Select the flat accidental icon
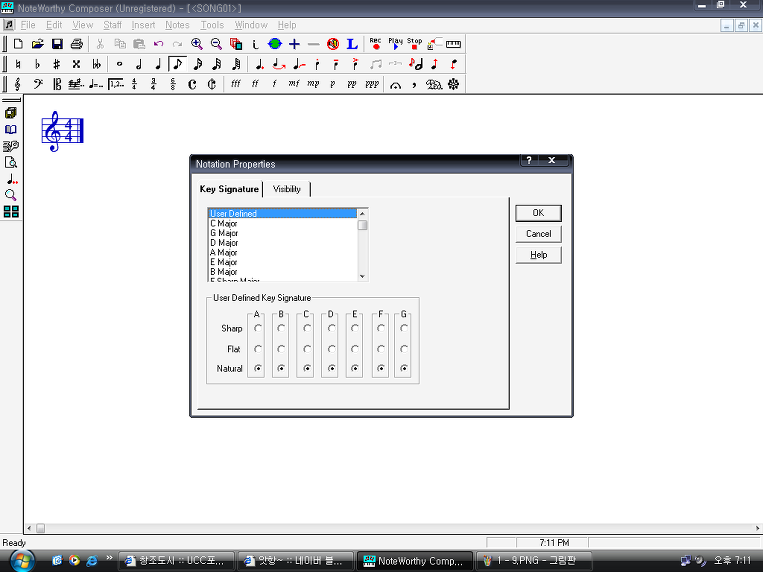 pyautogui.click(x=37, y=64)
